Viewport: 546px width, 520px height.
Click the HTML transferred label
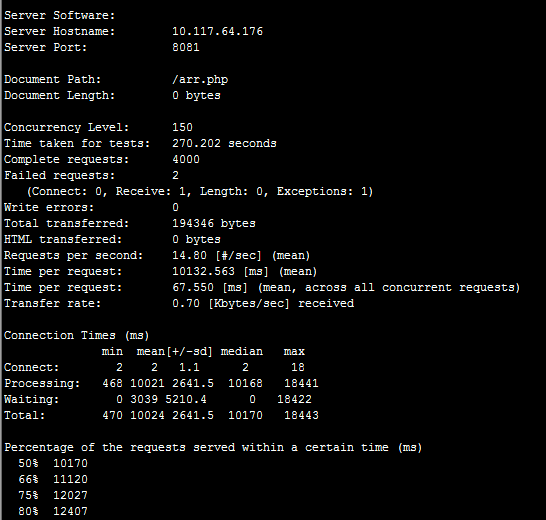(x=63, y=240)
